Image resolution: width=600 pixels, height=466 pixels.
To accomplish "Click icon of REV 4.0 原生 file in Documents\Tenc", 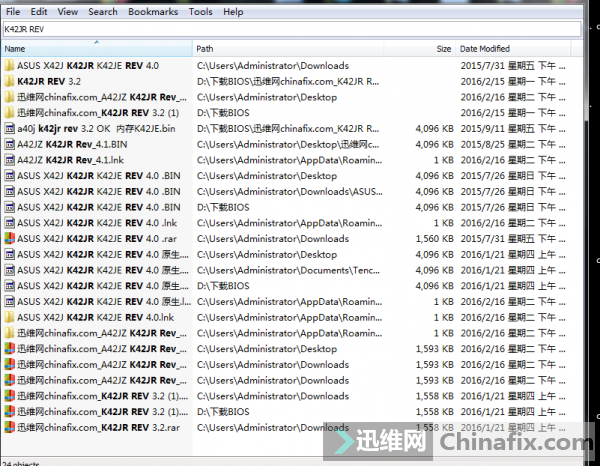I will tap(10, 270).
